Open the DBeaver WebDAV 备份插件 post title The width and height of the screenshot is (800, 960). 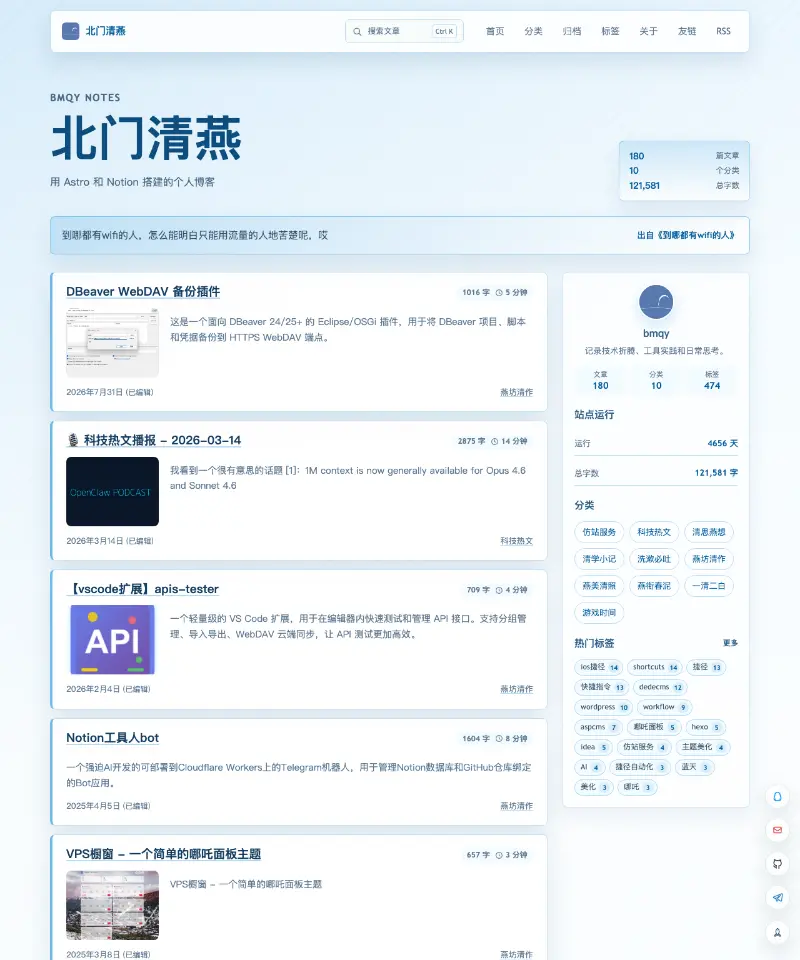tap(143, 291)
